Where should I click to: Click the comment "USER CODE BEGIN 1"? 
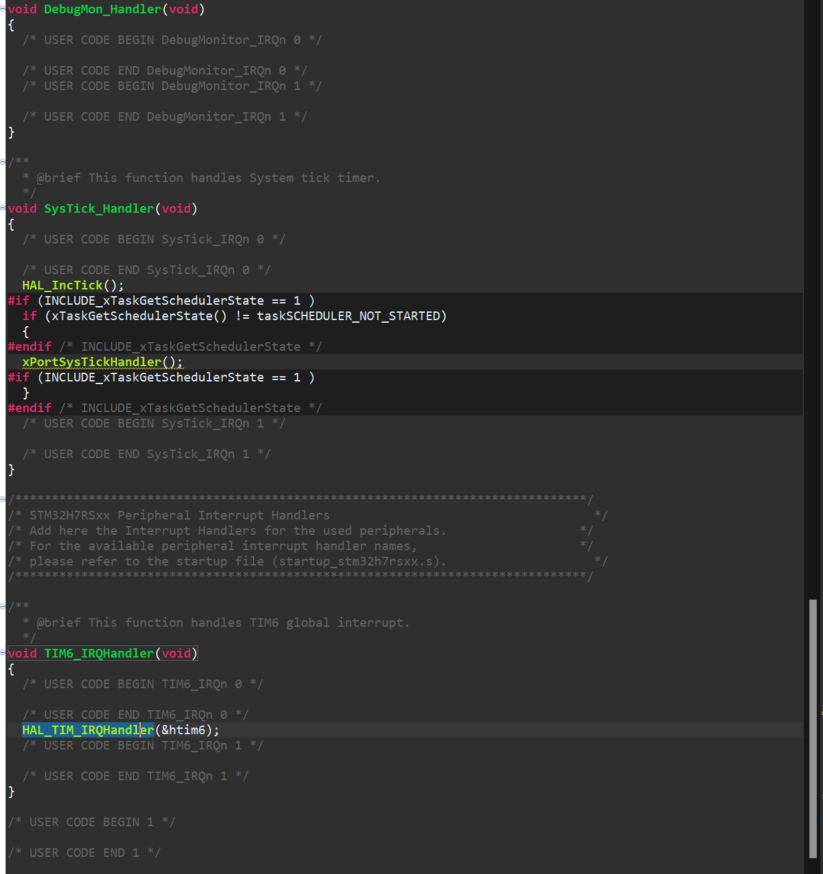coord(91,822)
